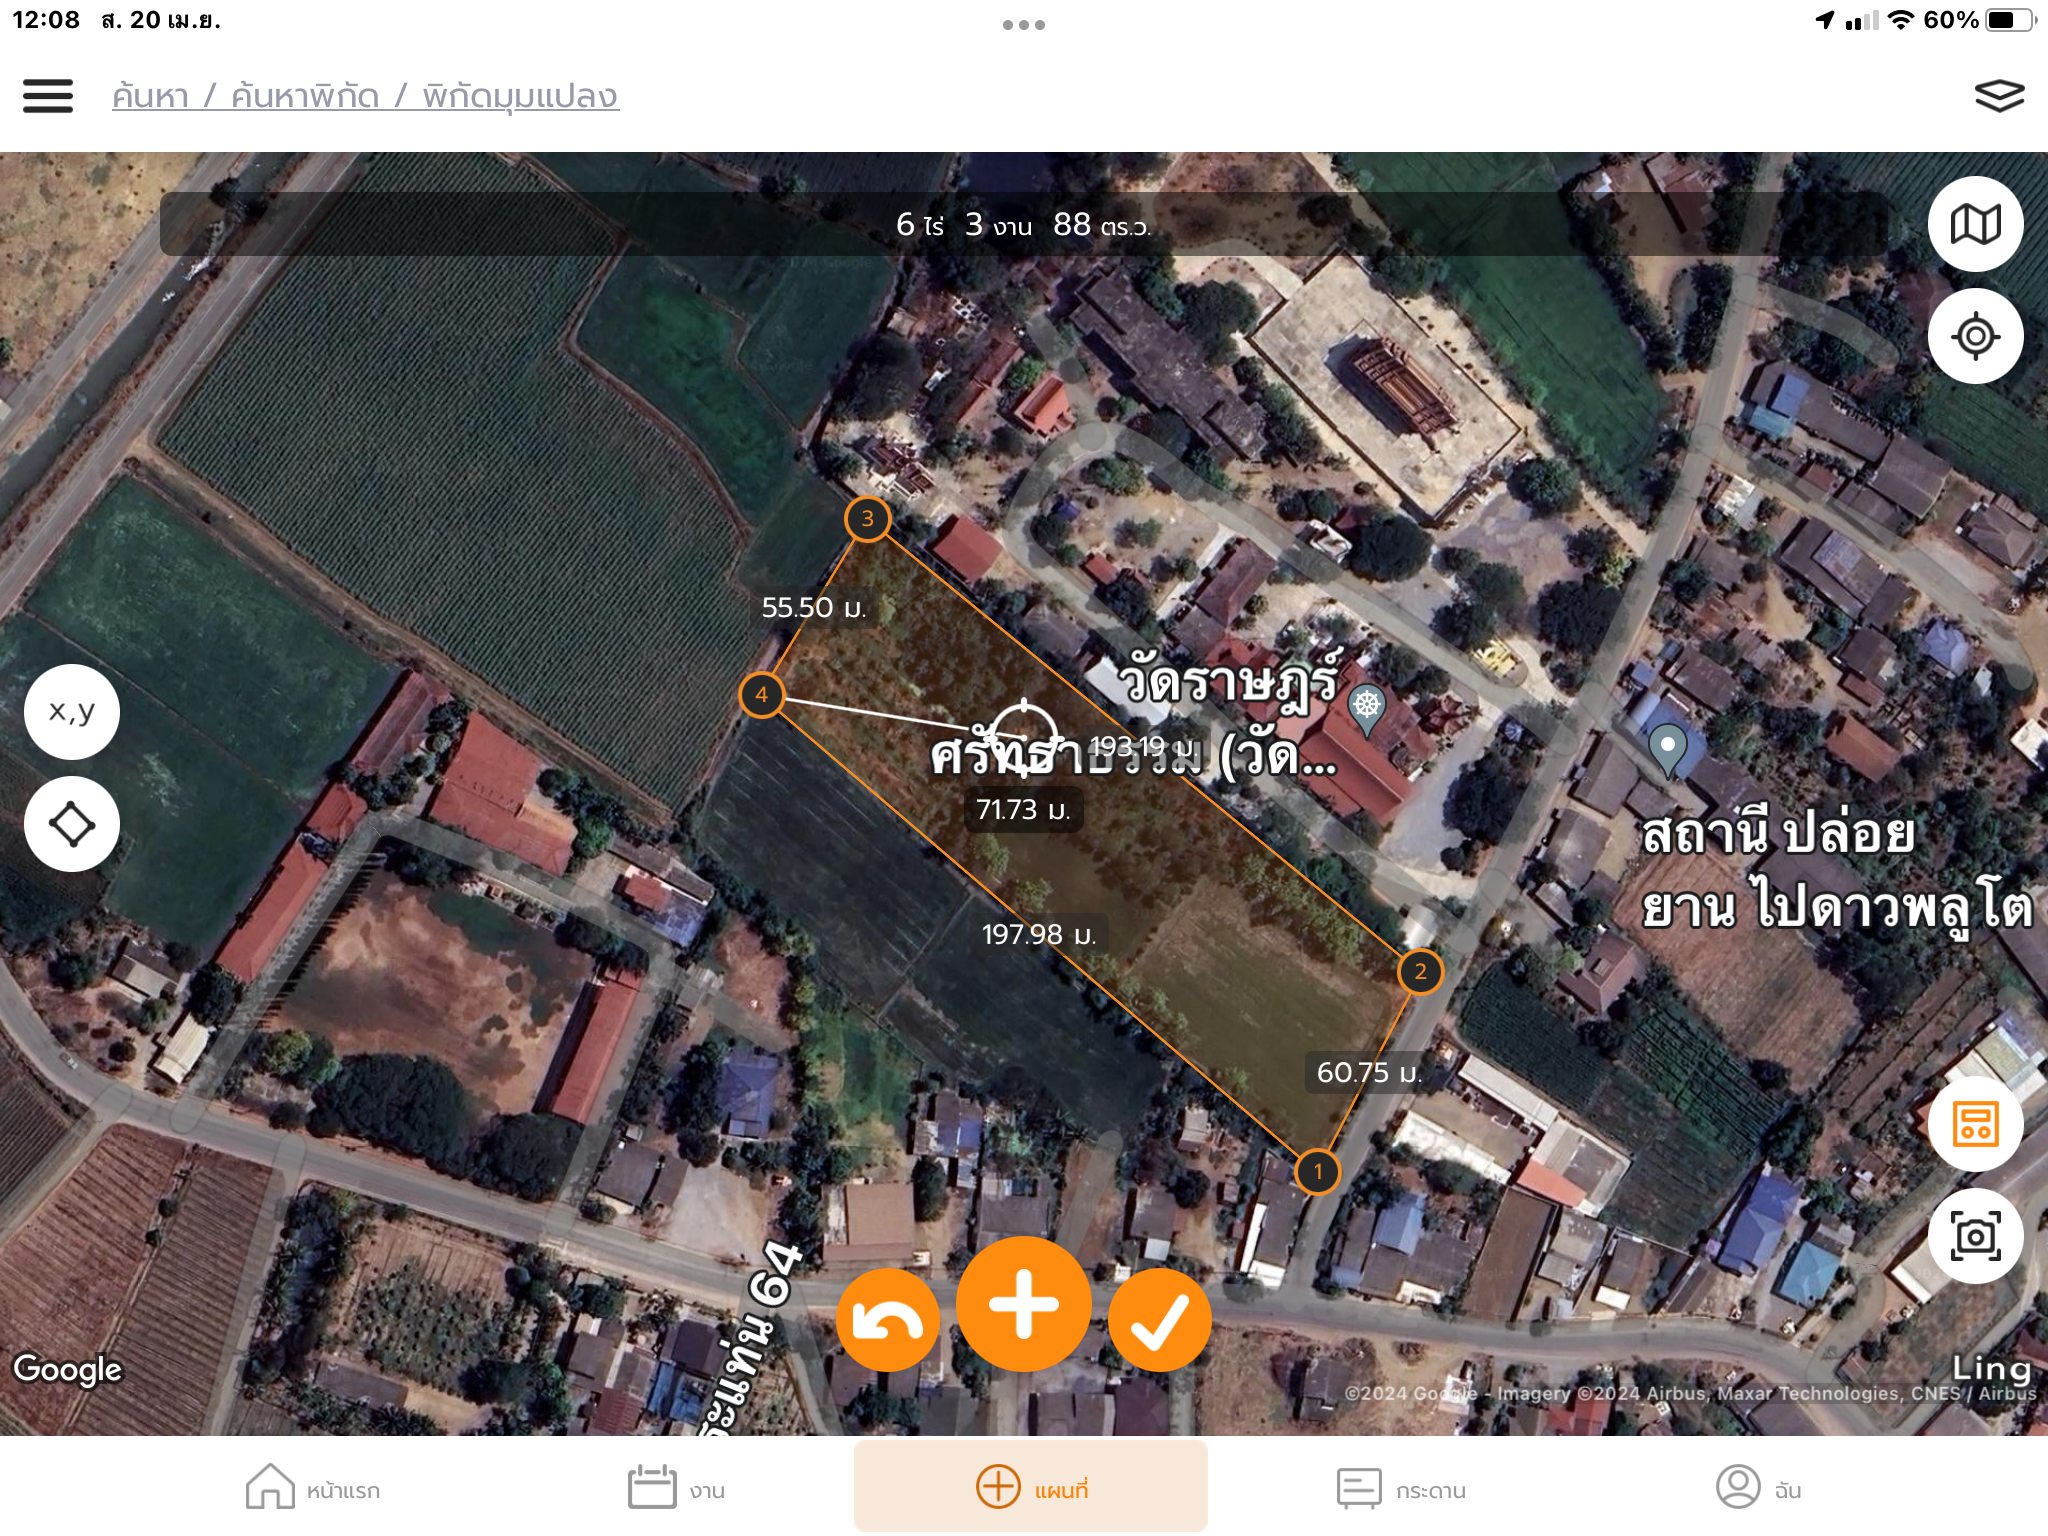Open the map layers stack icon

point(1998,96)
